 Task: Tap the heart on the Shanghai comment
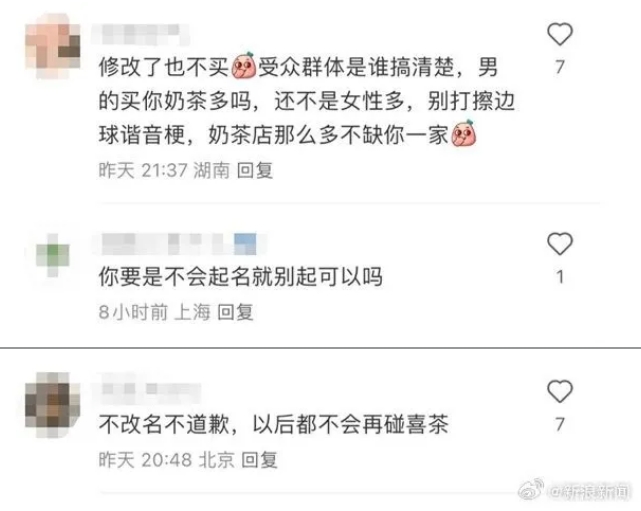pyautogui.click(x=560, y=244)
